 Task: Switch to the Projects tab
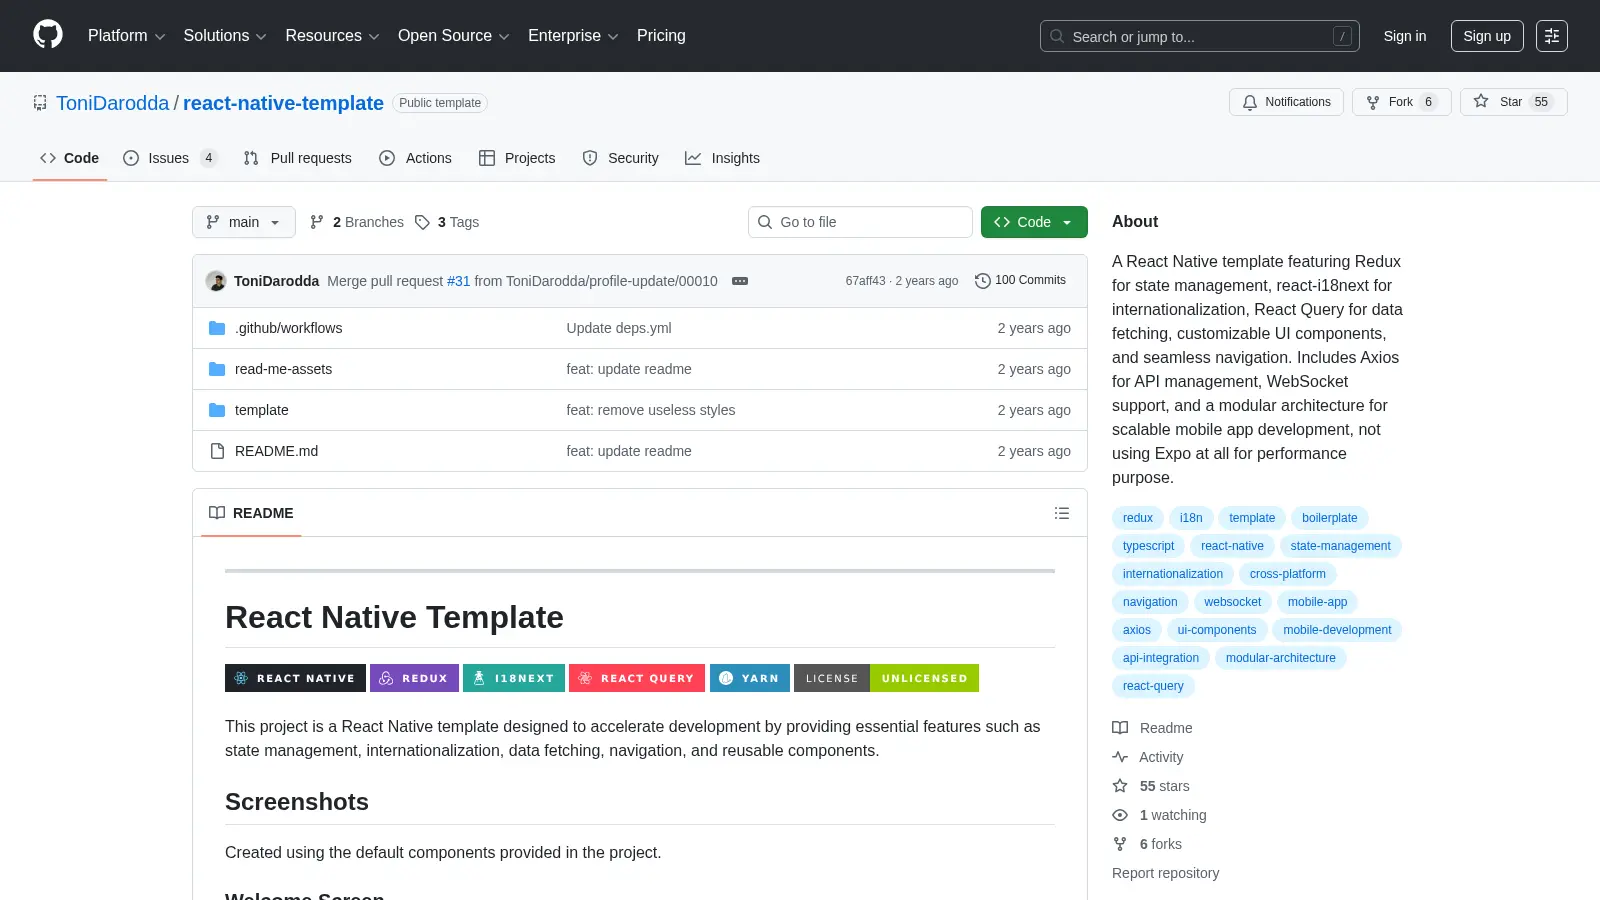517,158
